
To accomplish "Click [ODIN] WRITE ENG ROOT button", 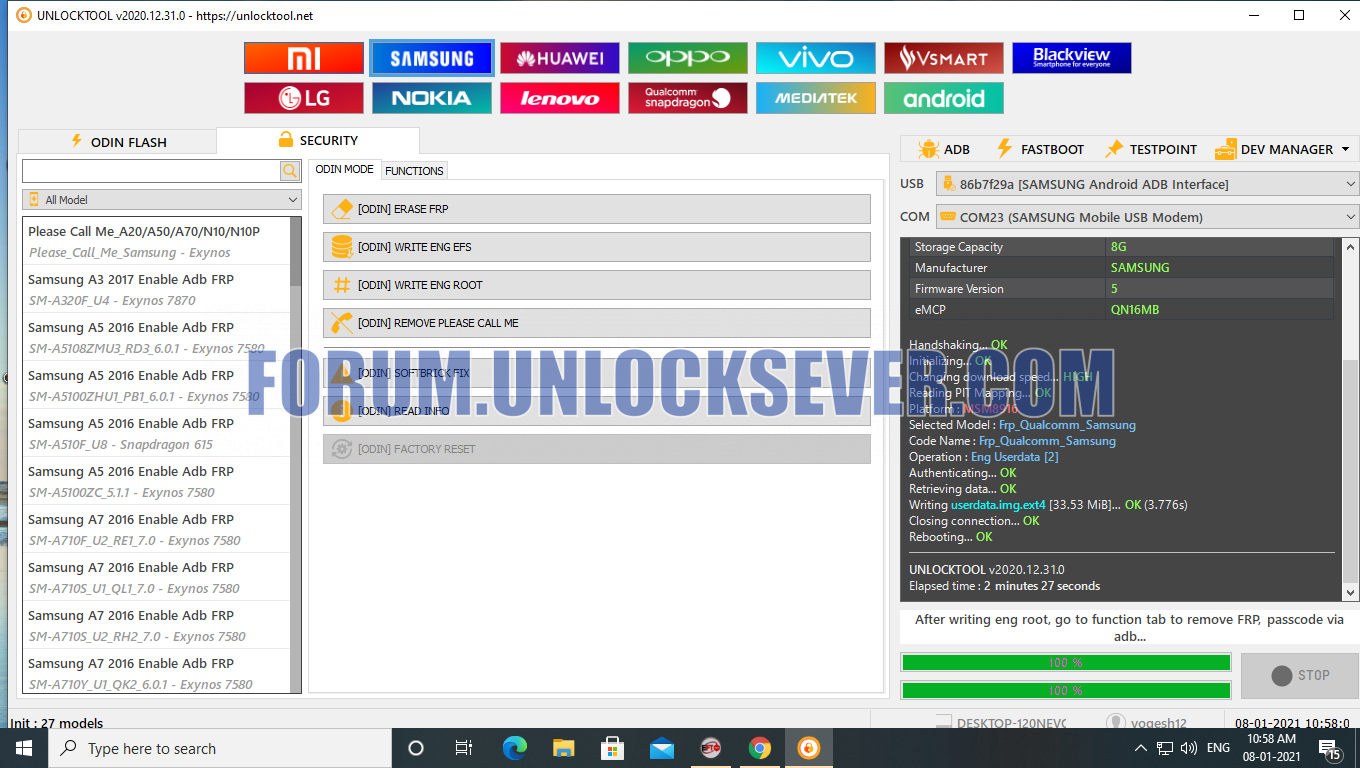I will (597, 285).
